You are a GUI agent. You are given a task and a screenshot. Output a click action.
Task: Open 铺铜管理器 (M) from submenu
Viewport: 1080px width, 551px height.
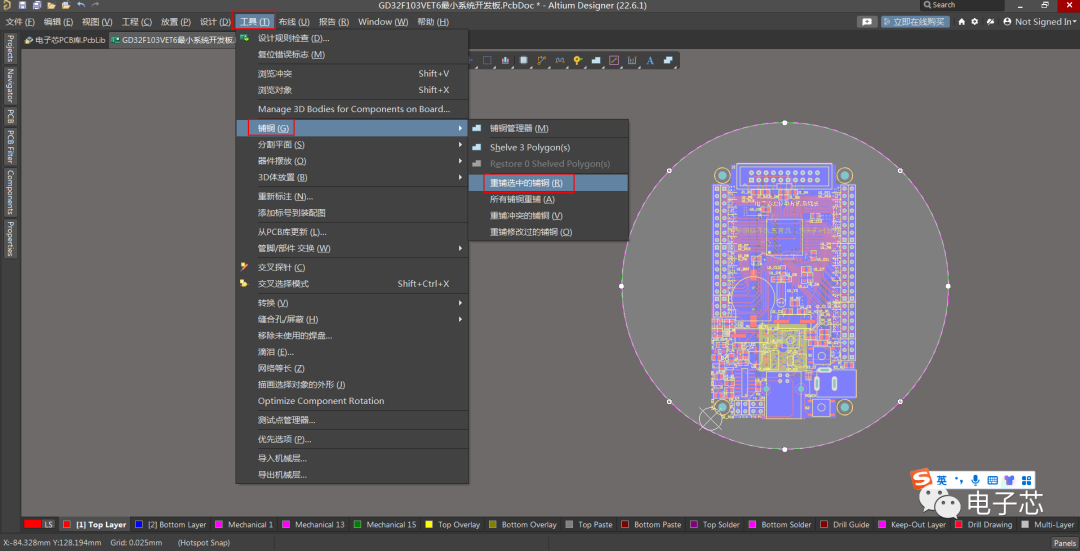[x=548, y=128]
